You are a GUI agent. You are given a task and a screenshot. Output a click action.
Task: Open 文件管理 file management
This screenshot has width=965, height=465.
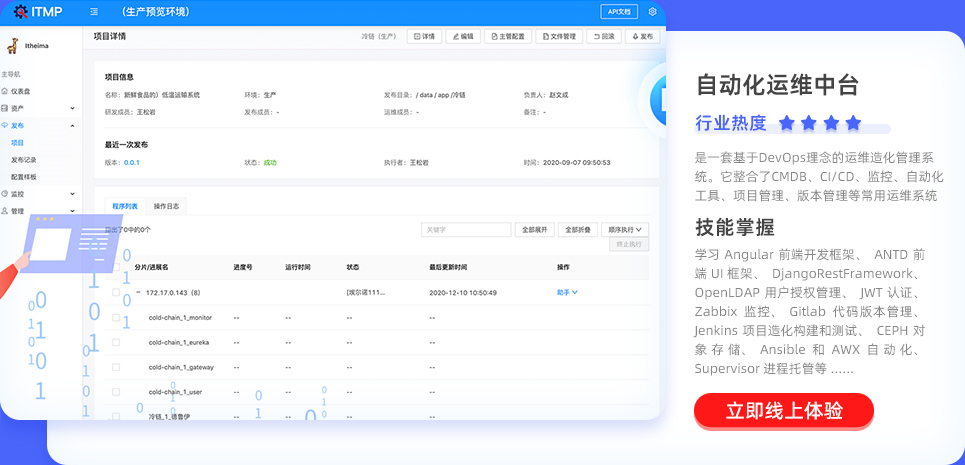coord(559,36)
